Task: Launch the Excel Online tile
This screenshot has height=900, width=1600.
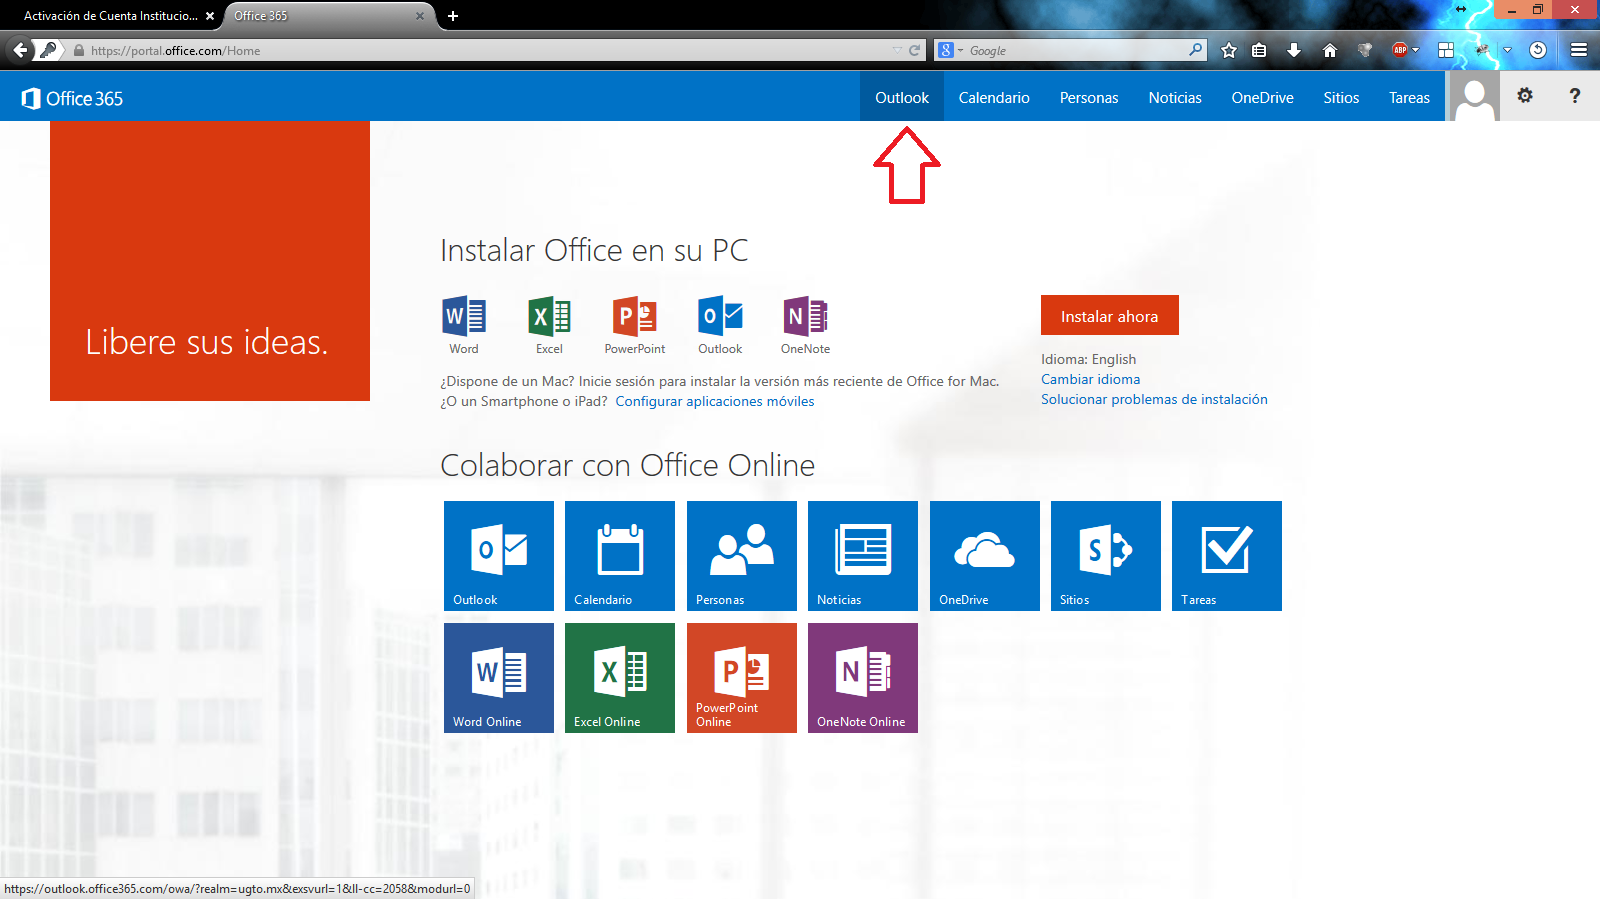Action: (619, 677)
